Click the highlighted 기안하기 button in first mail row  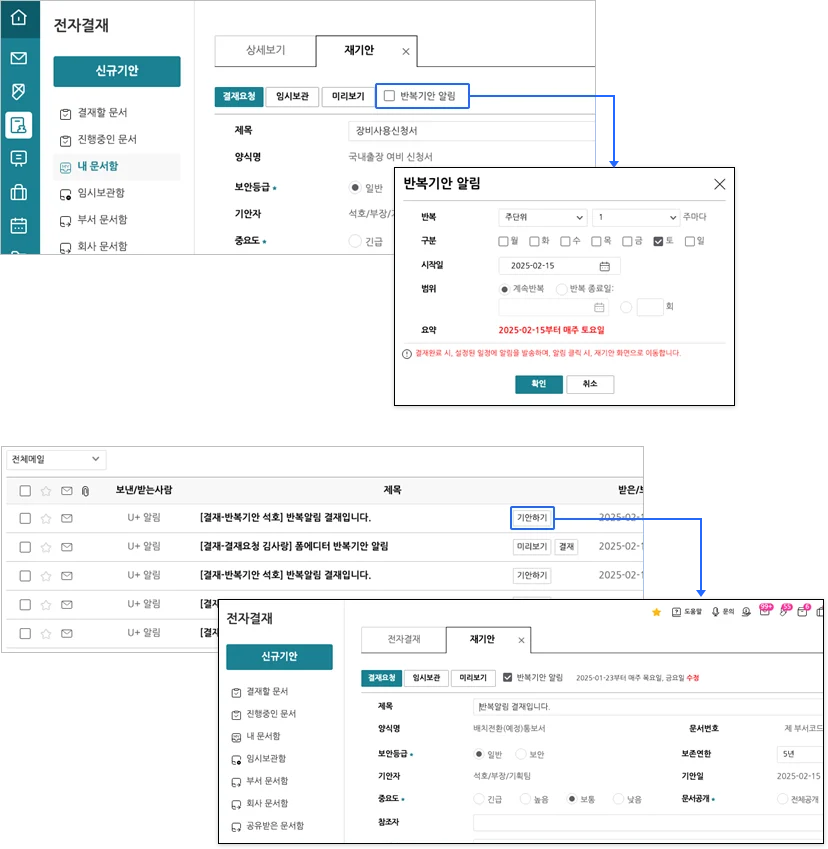tap(531, 518)
